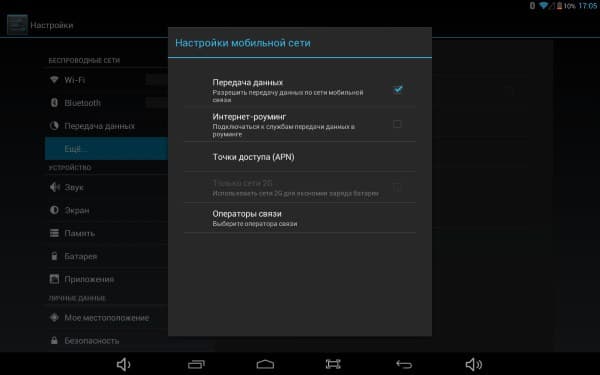600x375 pixels.
Task: Tap the Интернет-роуминг row label
Action: pos(249,116)
